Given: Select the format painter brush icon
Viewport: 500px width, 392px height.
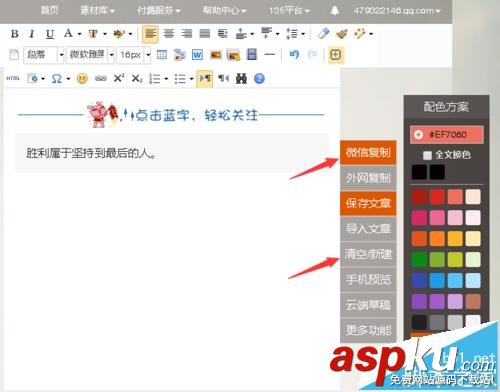Looking at the screenshot, I should click(x=342, y=34).
